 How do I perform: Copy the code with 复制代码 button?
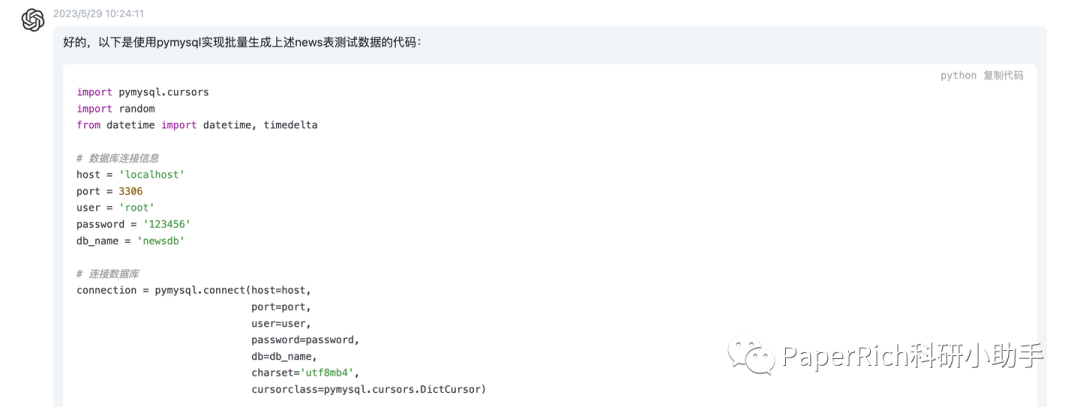click(1003, 76)
